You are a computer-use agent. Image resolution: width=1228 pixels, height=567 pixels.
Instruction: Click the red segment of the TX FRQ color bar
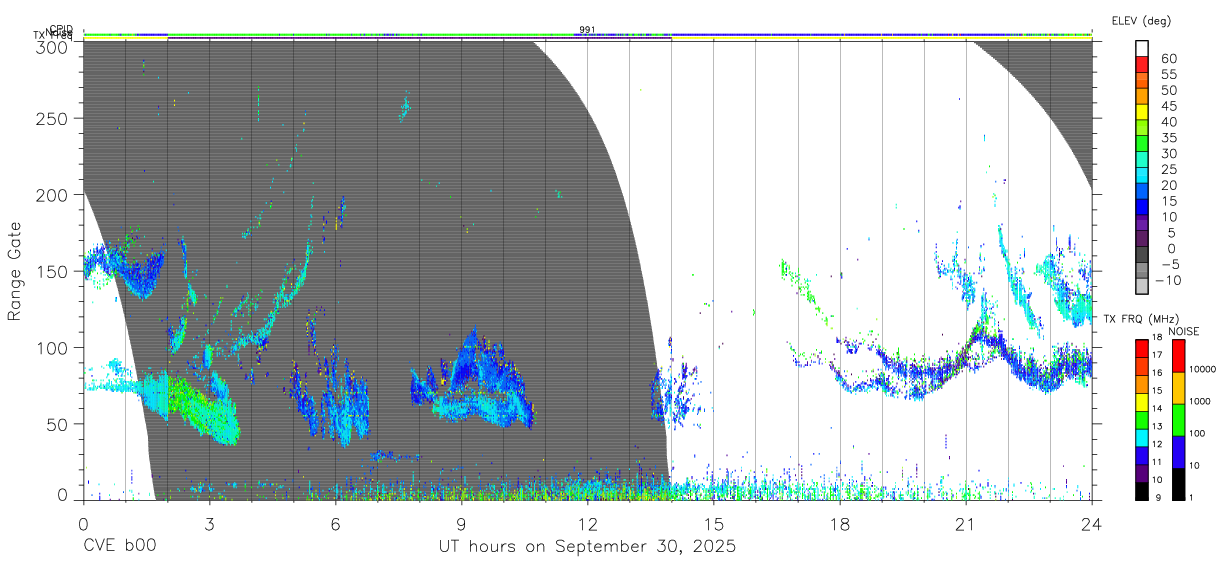pos(1142,347)
